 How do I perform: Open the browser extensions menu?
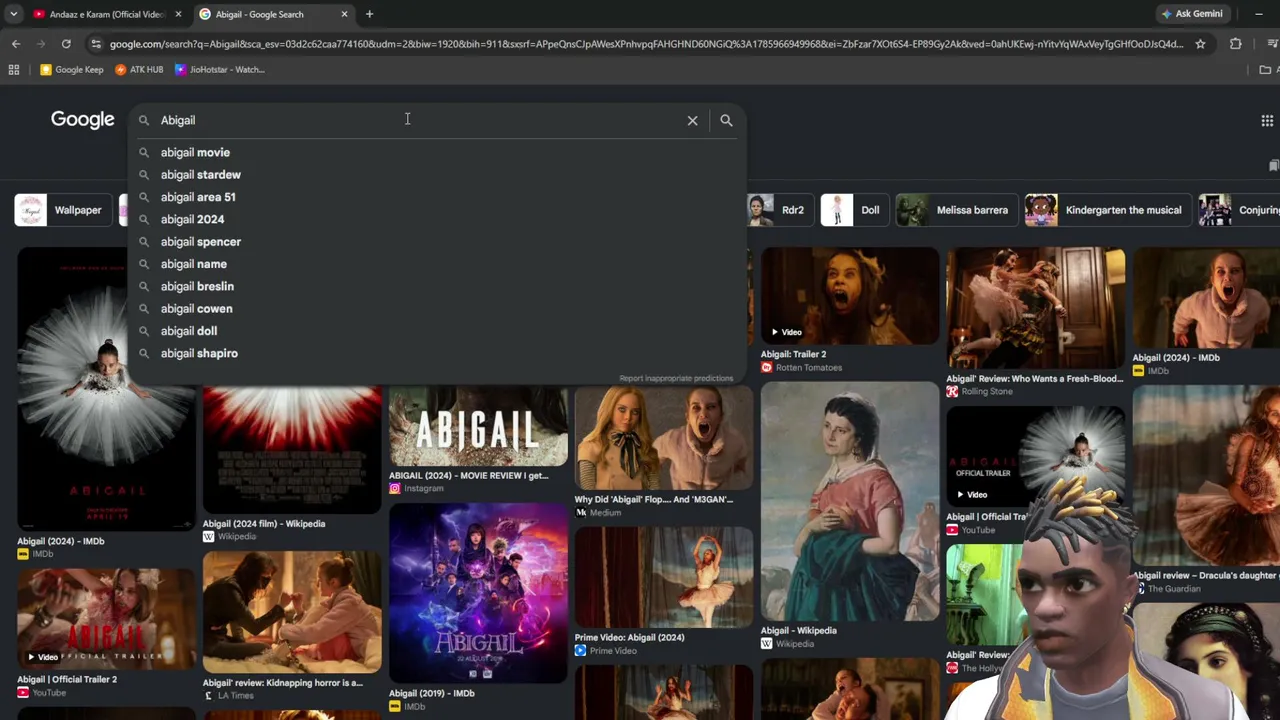coord(1235,44)
